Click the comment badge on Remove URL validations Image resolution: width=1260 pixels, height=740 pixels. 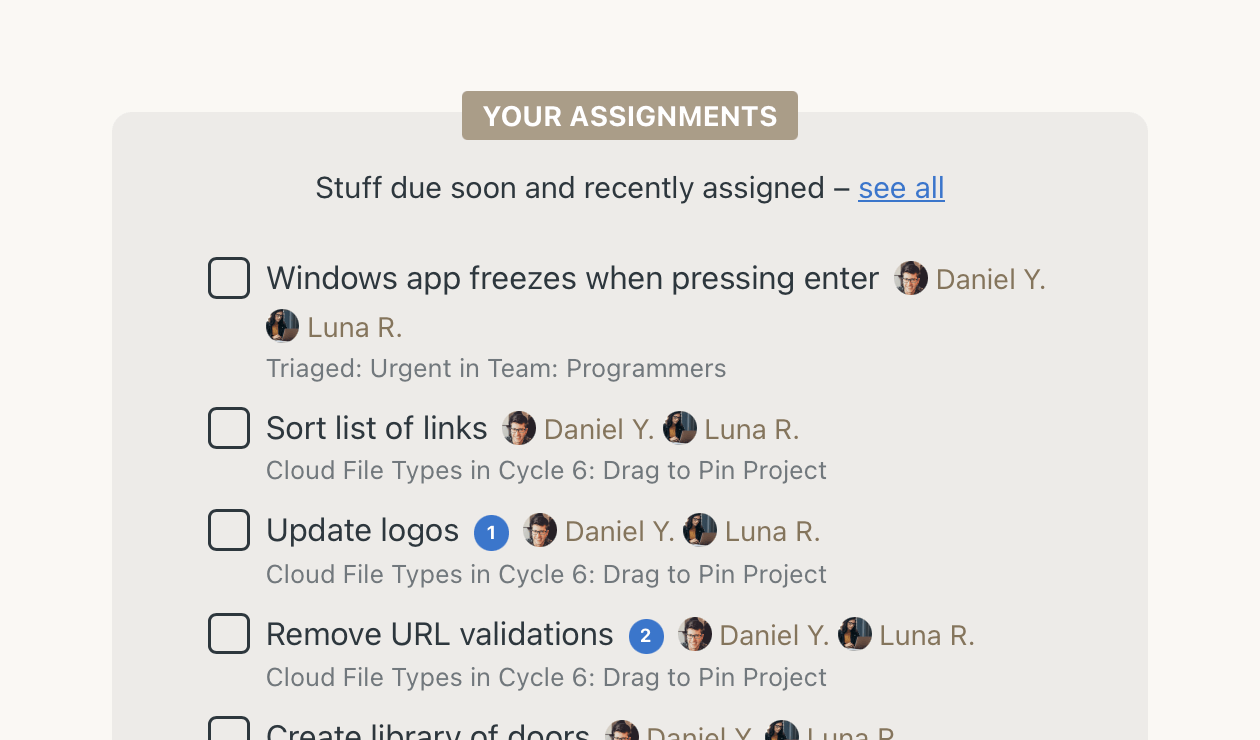tap(646, 636)
